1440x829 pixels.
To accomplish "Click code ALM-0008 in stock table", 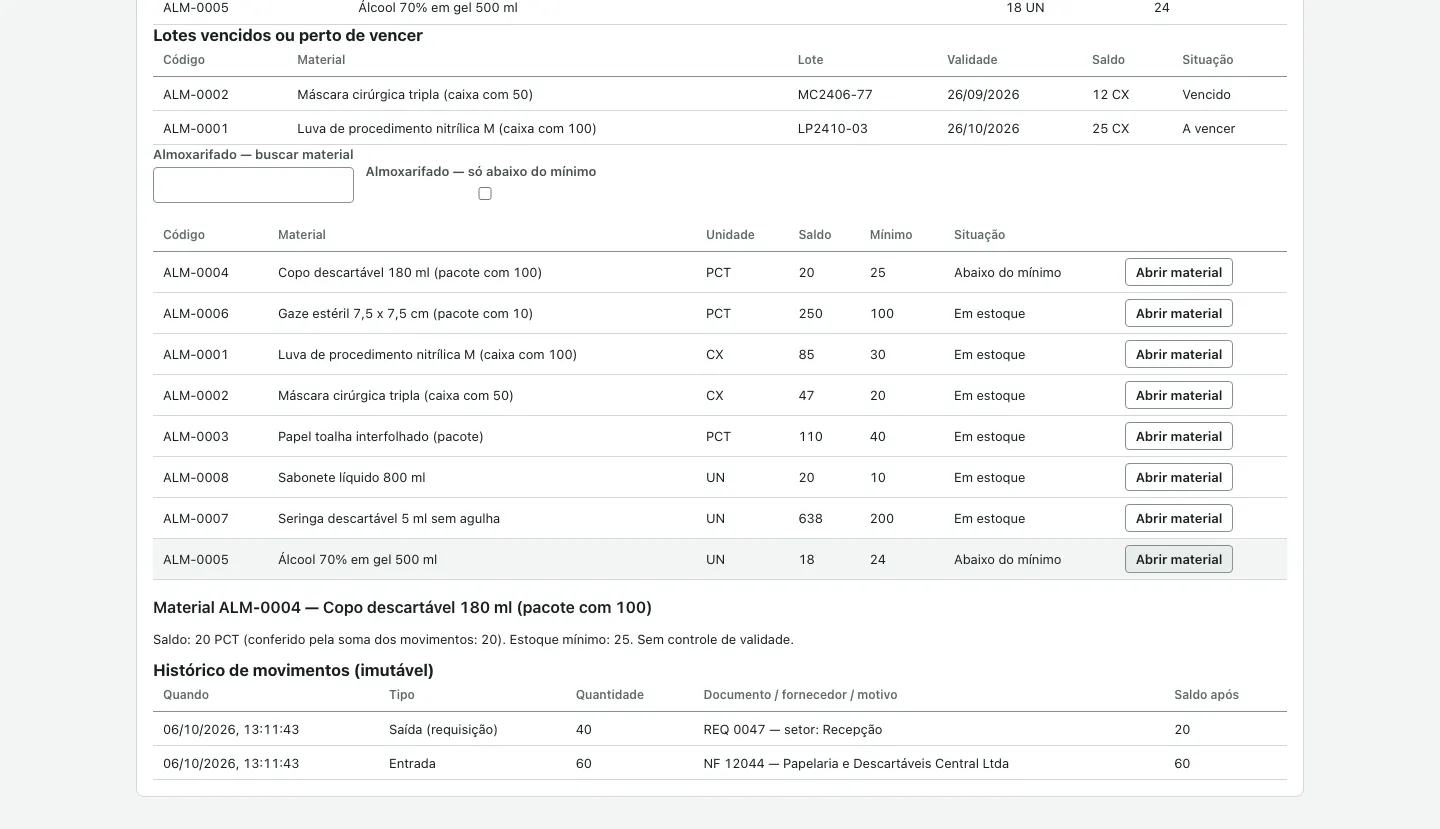I will (196, 478).
